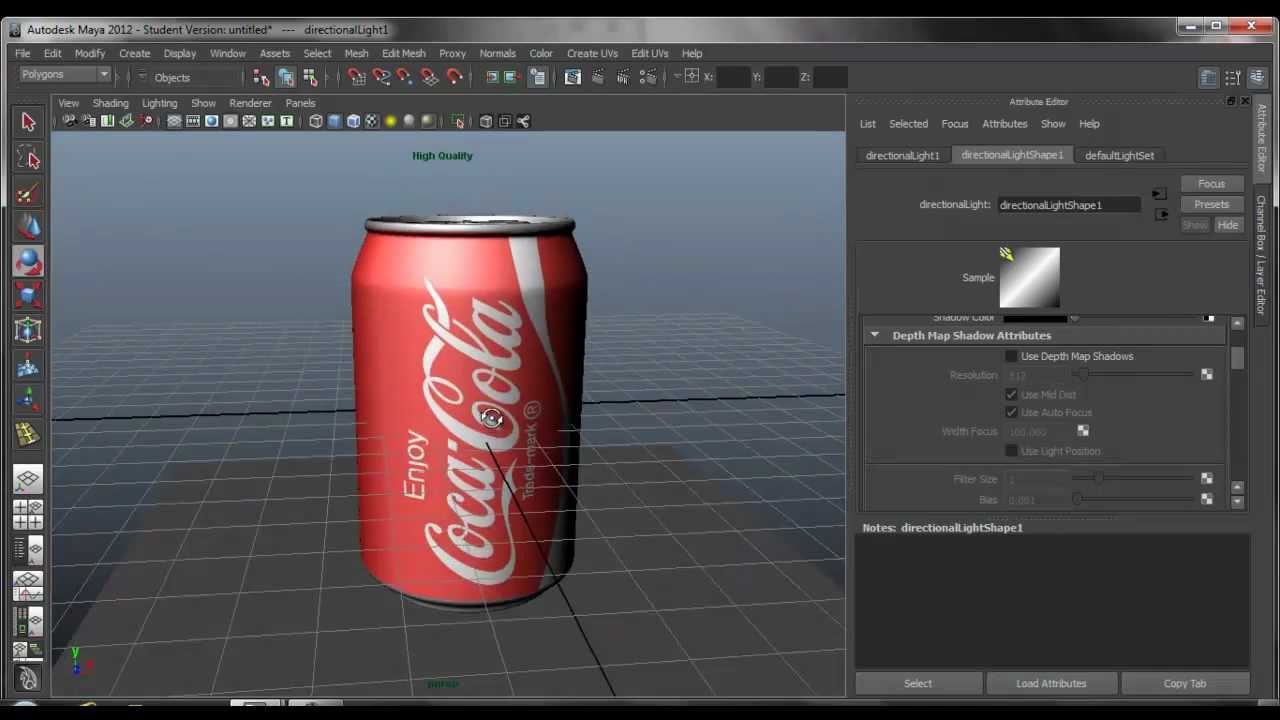Switch to four view layout
The height and width of the screenshot is (720, 1280).
(x=28, y=514)
